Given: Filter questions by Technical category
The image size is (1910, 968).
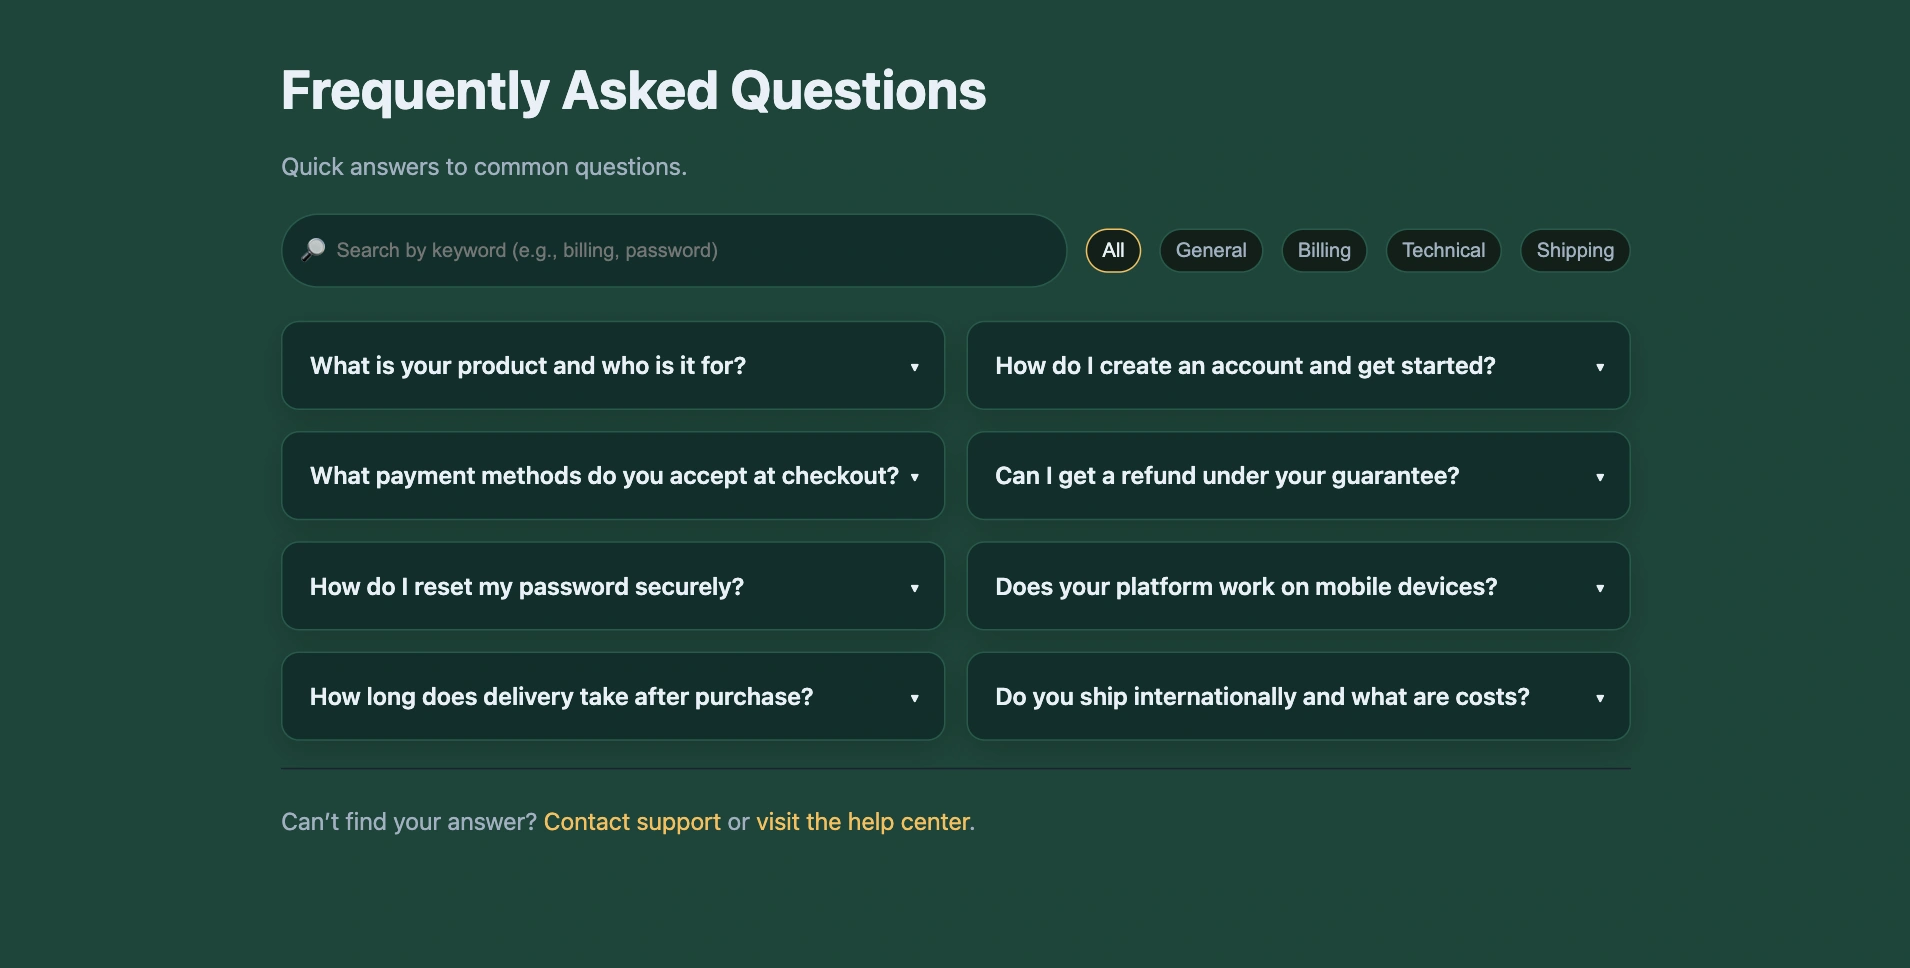Looking at the screenshot, I should pyautogui.click(x=1443, y=250).
